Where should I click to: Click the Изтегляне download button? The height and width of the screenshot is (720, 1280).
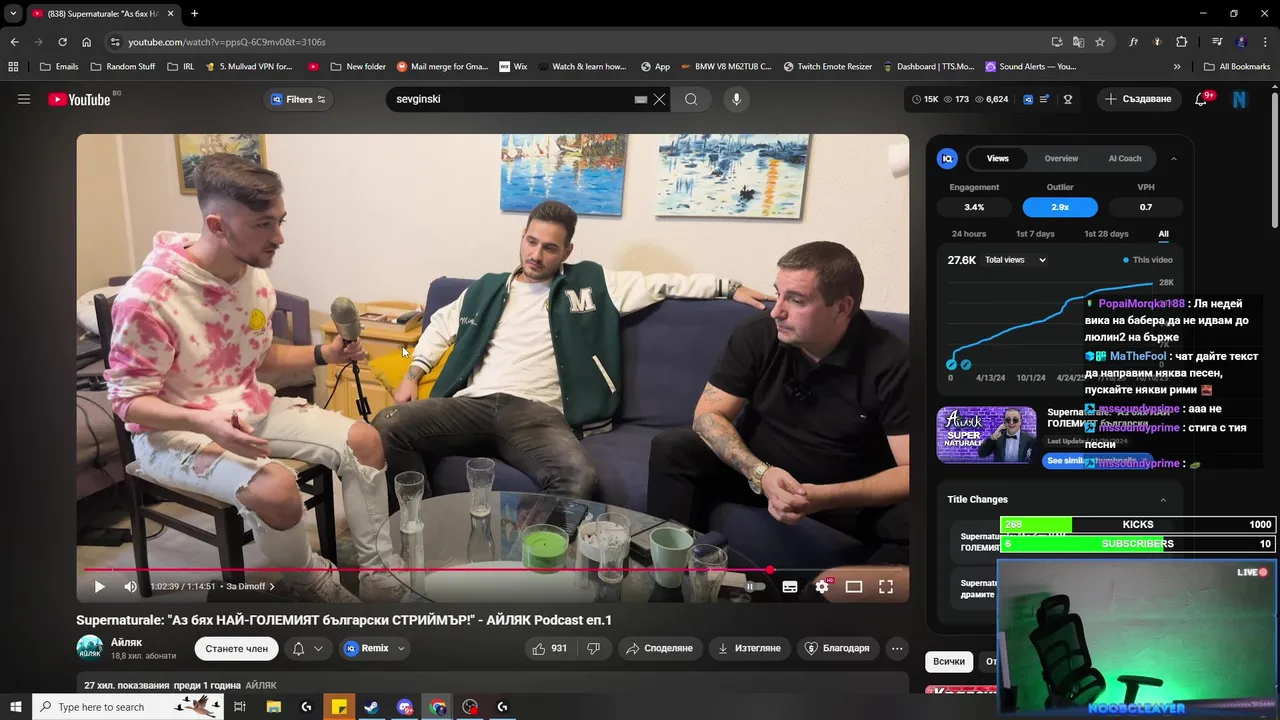(749, 648)
